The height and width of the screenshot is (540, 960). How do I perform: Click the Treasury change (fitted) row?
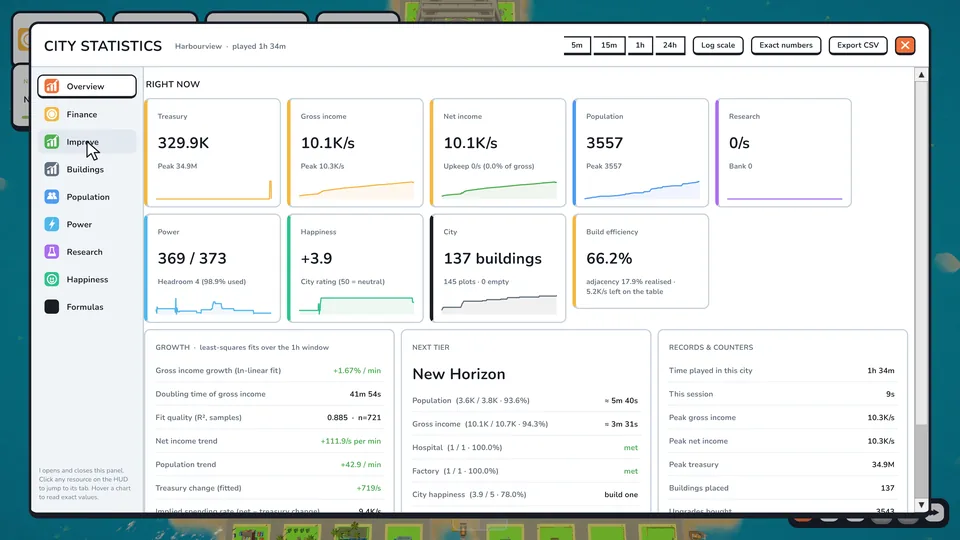click(x=268, y=488)
